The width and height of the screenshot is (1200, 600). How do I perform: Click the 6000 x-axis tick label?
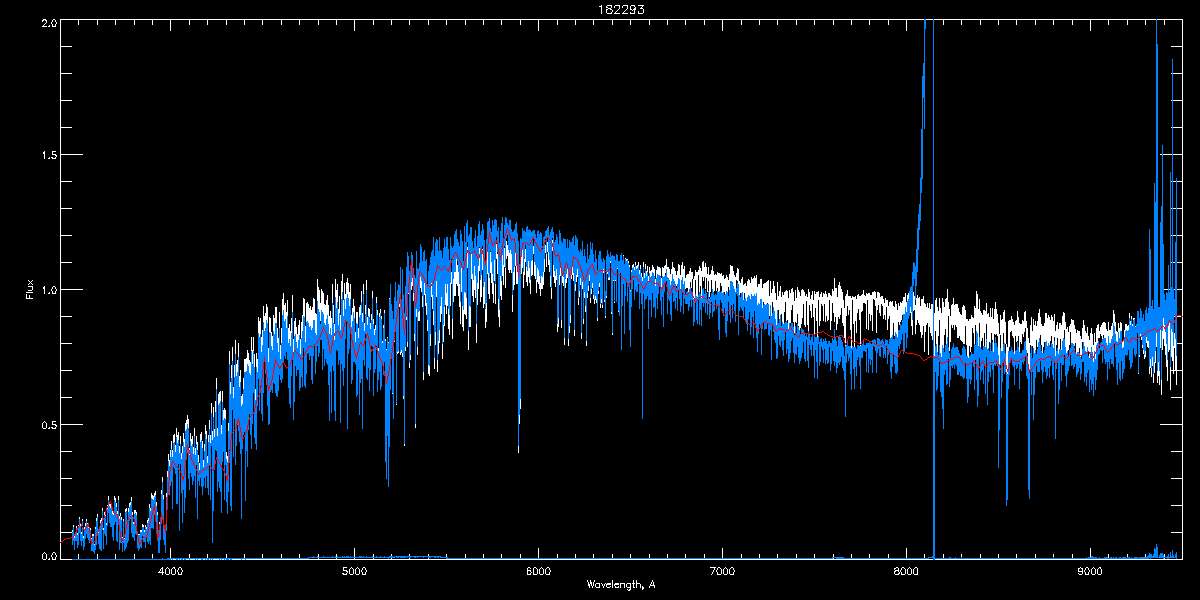point(538,572)
